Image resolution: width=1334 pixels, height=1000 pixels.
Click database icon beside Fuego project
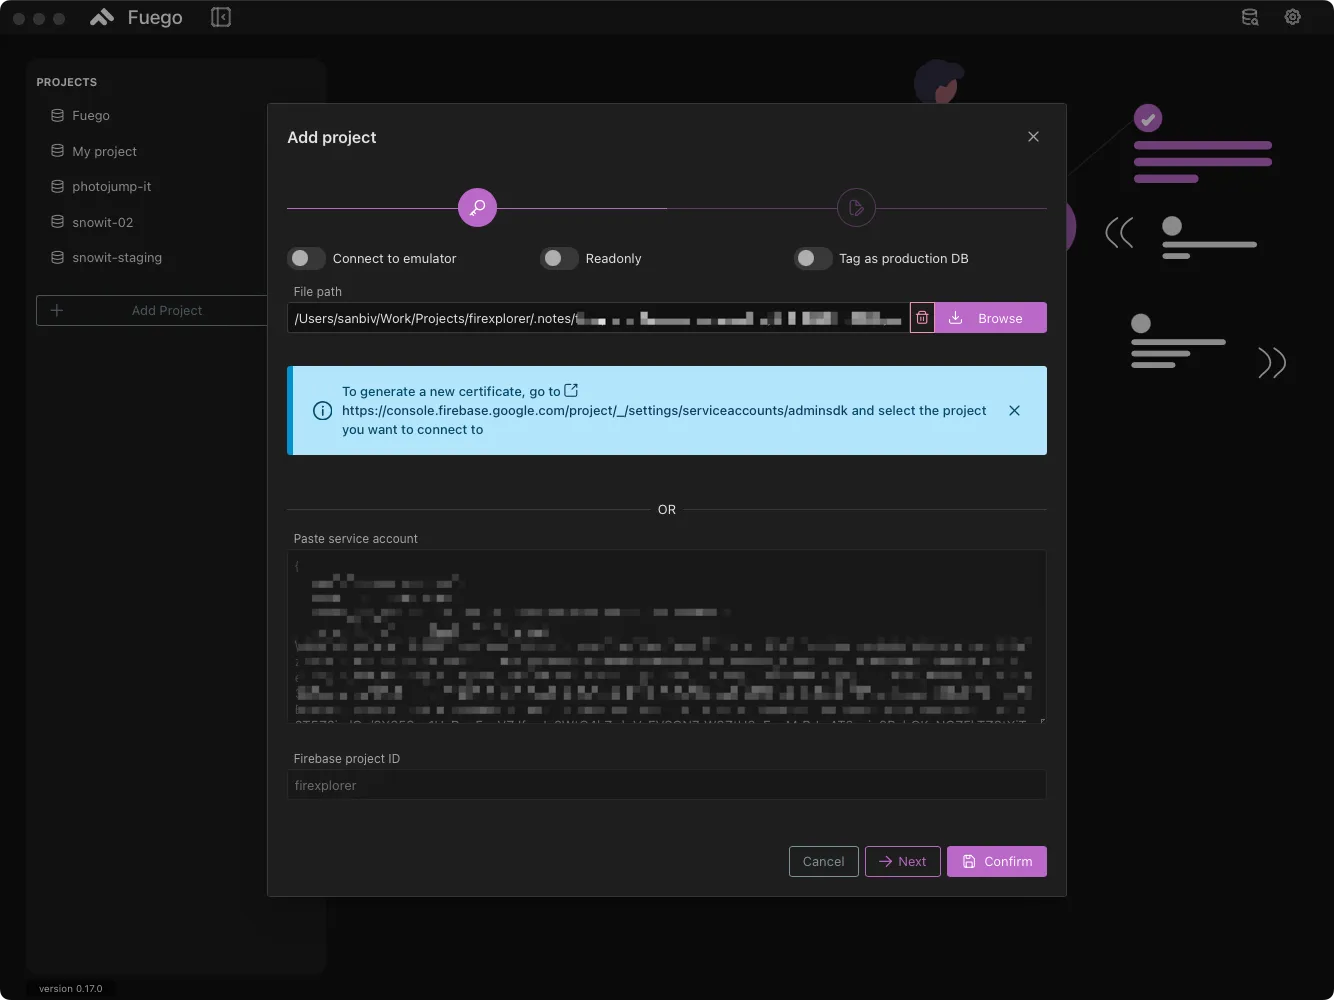point(57,115)
